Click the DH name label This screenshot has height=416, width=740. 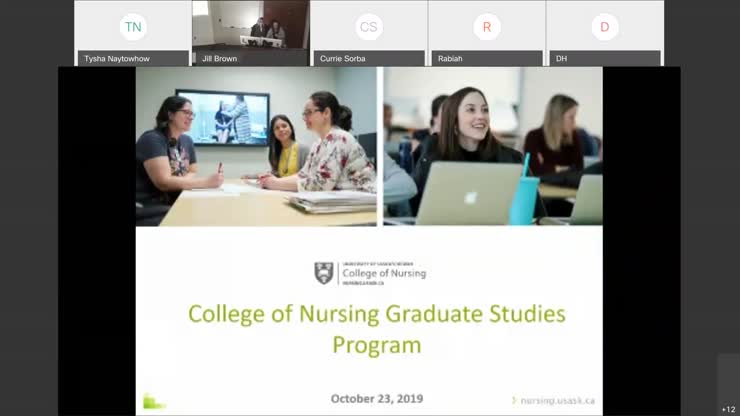(561, 59)
